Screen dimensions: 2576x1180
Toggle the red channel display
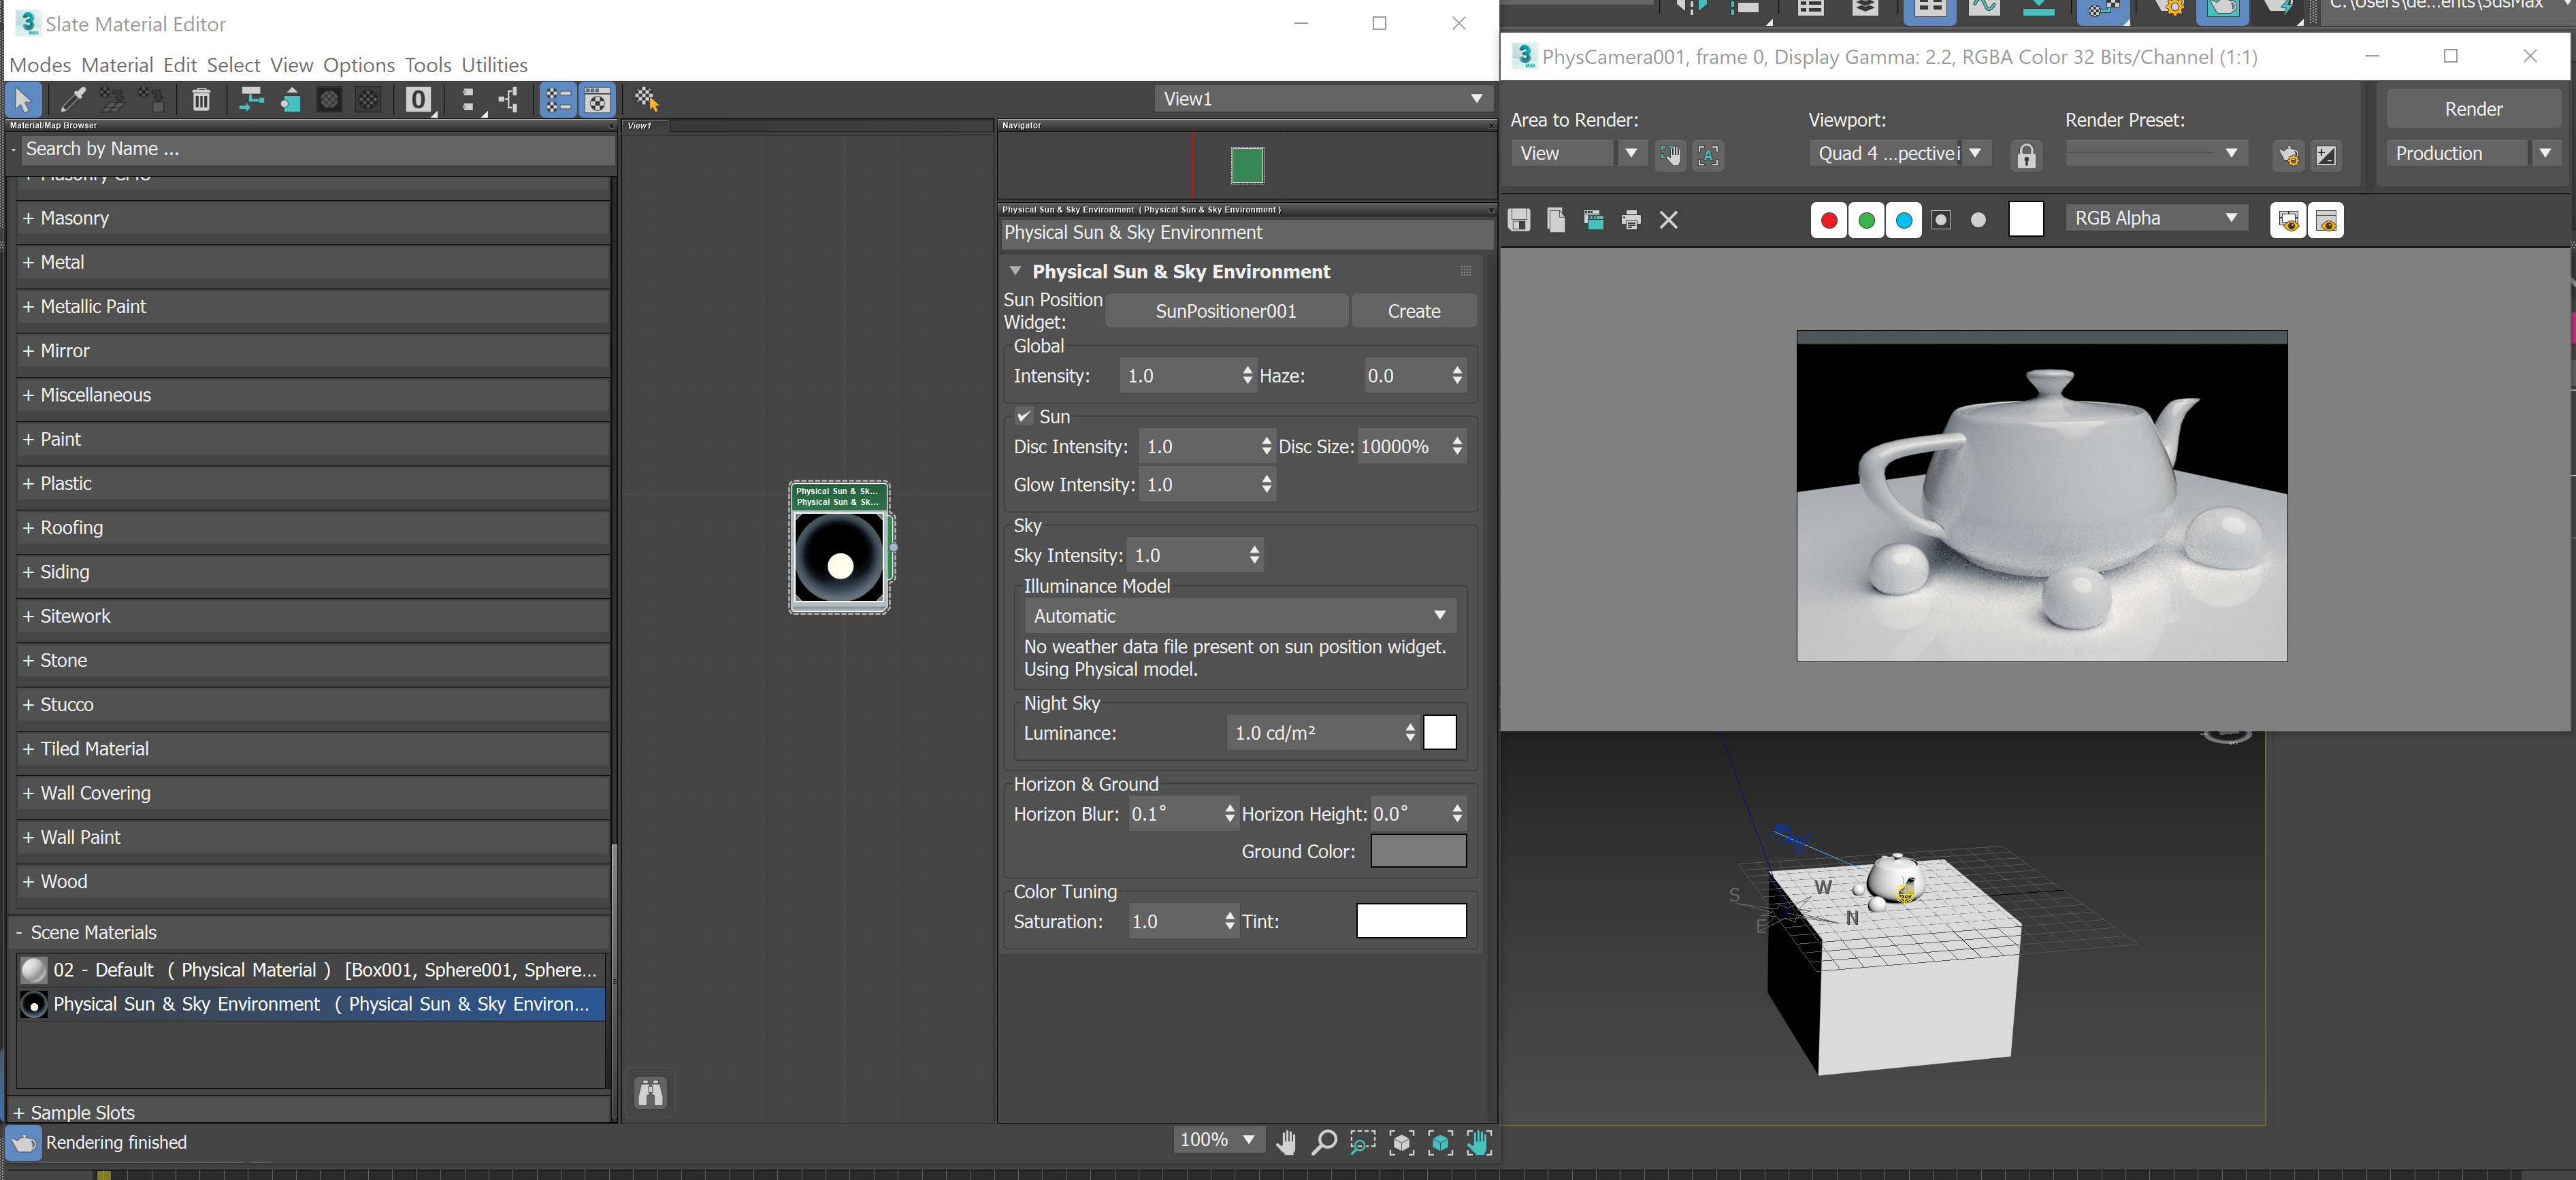pyautogui.click(x=1828, y=219)
